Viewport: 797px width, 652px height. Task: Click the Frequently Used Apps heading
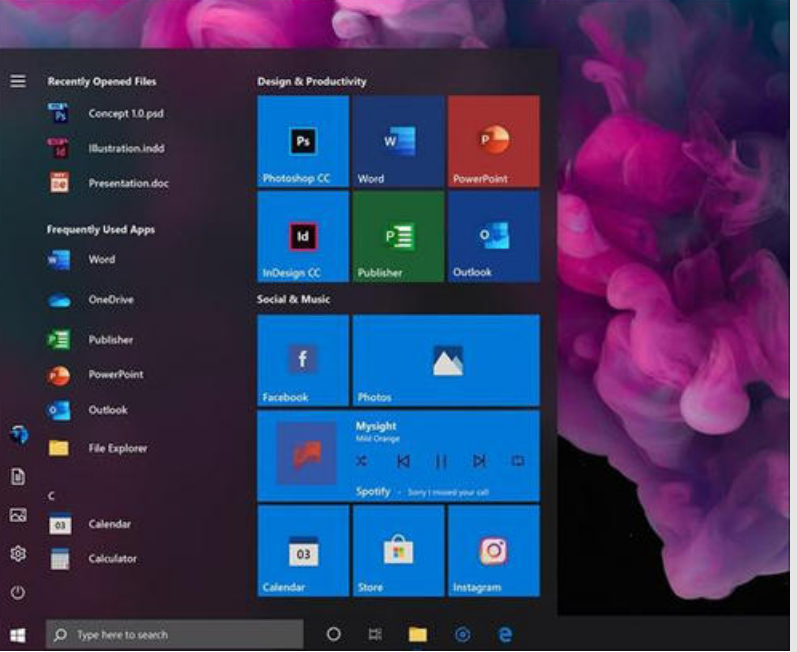tap(101, 230)
